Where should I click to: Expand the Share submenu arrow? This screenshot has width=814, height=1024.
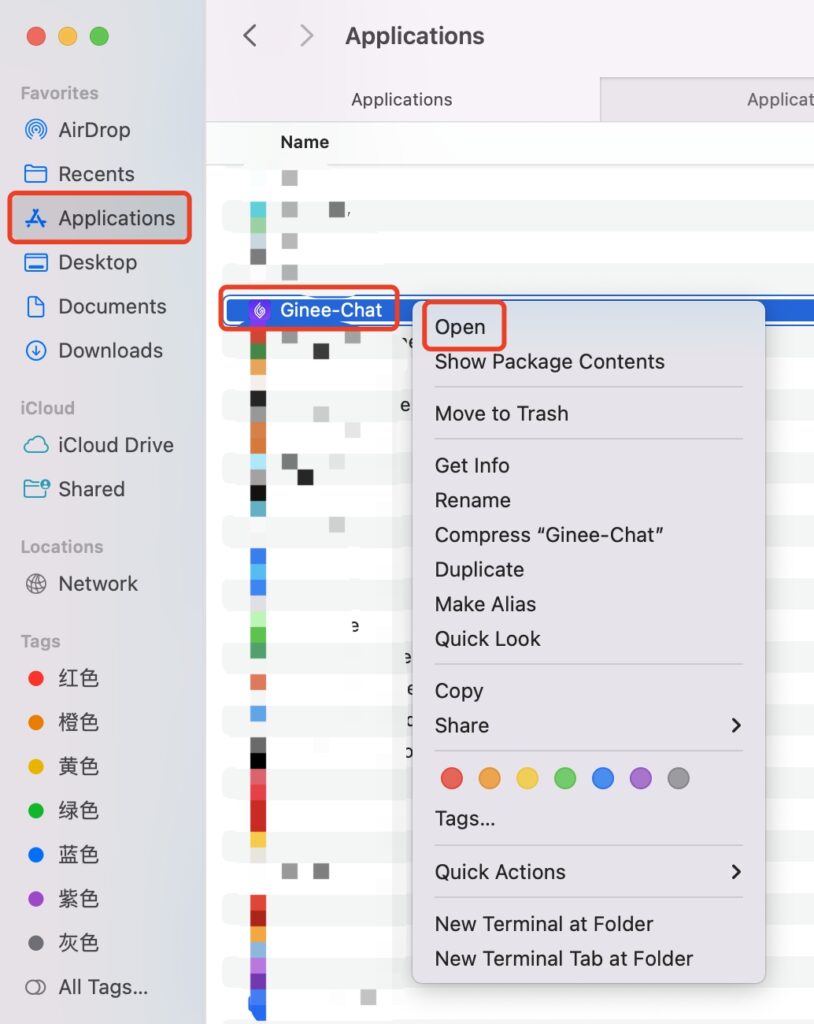pos(736,726)
